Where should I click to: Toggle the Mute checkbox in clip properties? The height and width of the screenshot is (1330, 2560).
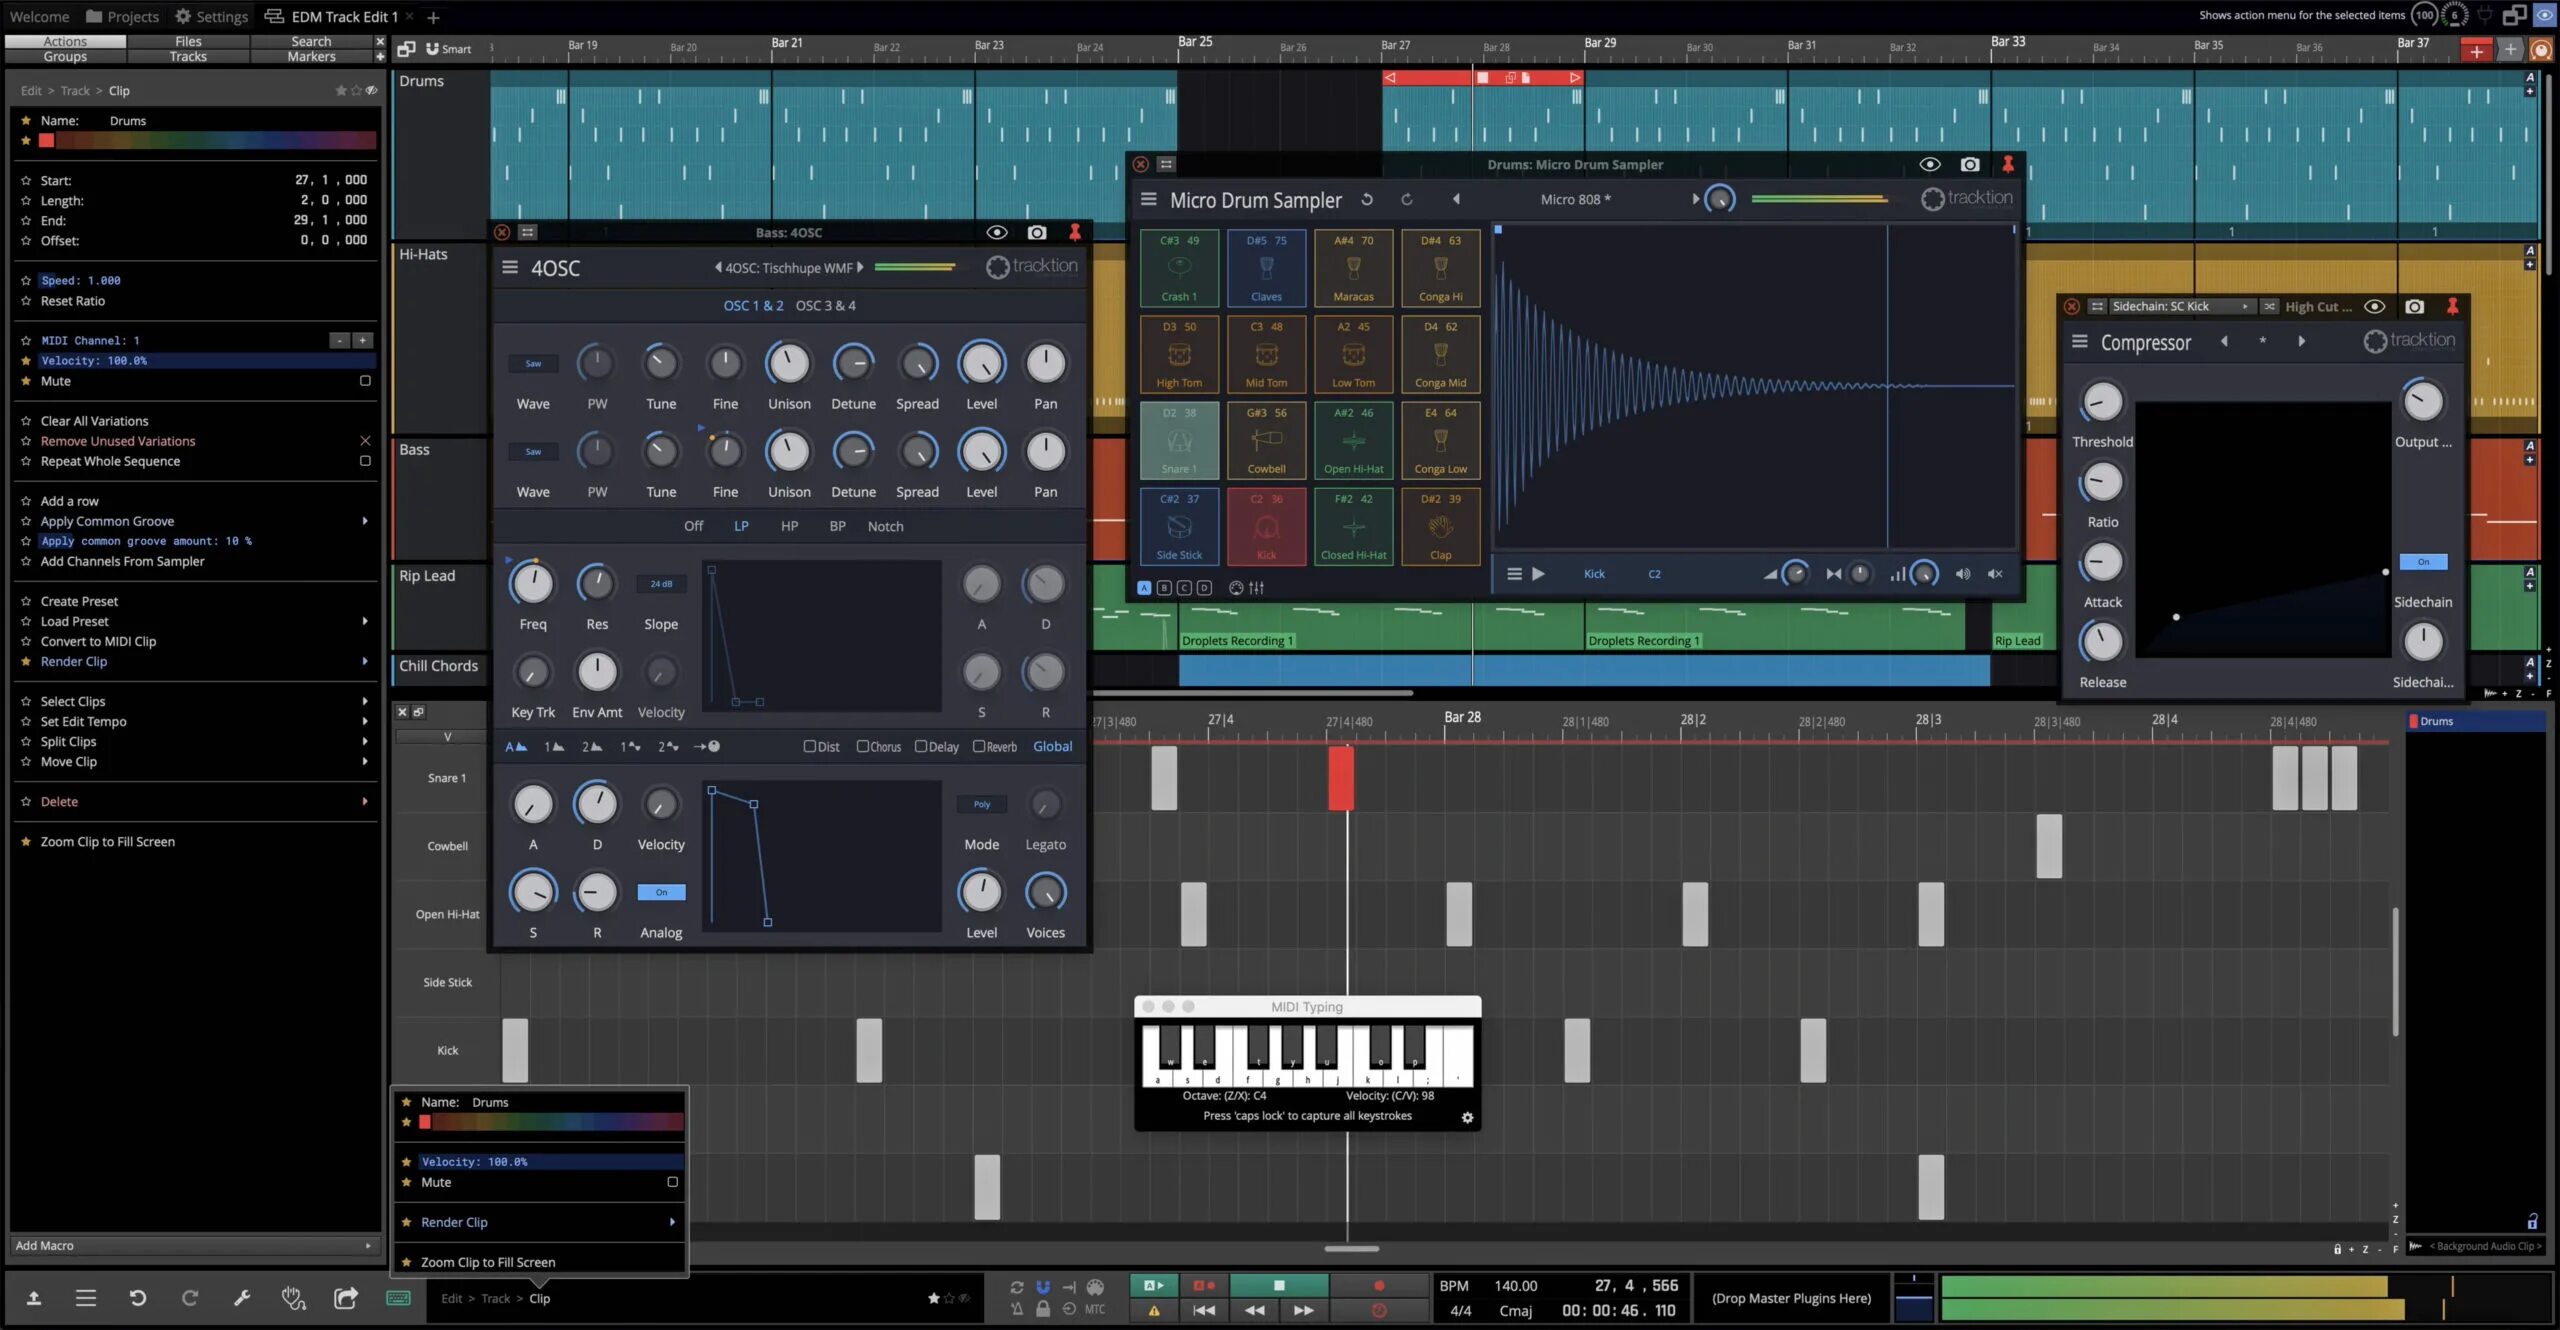365,381
